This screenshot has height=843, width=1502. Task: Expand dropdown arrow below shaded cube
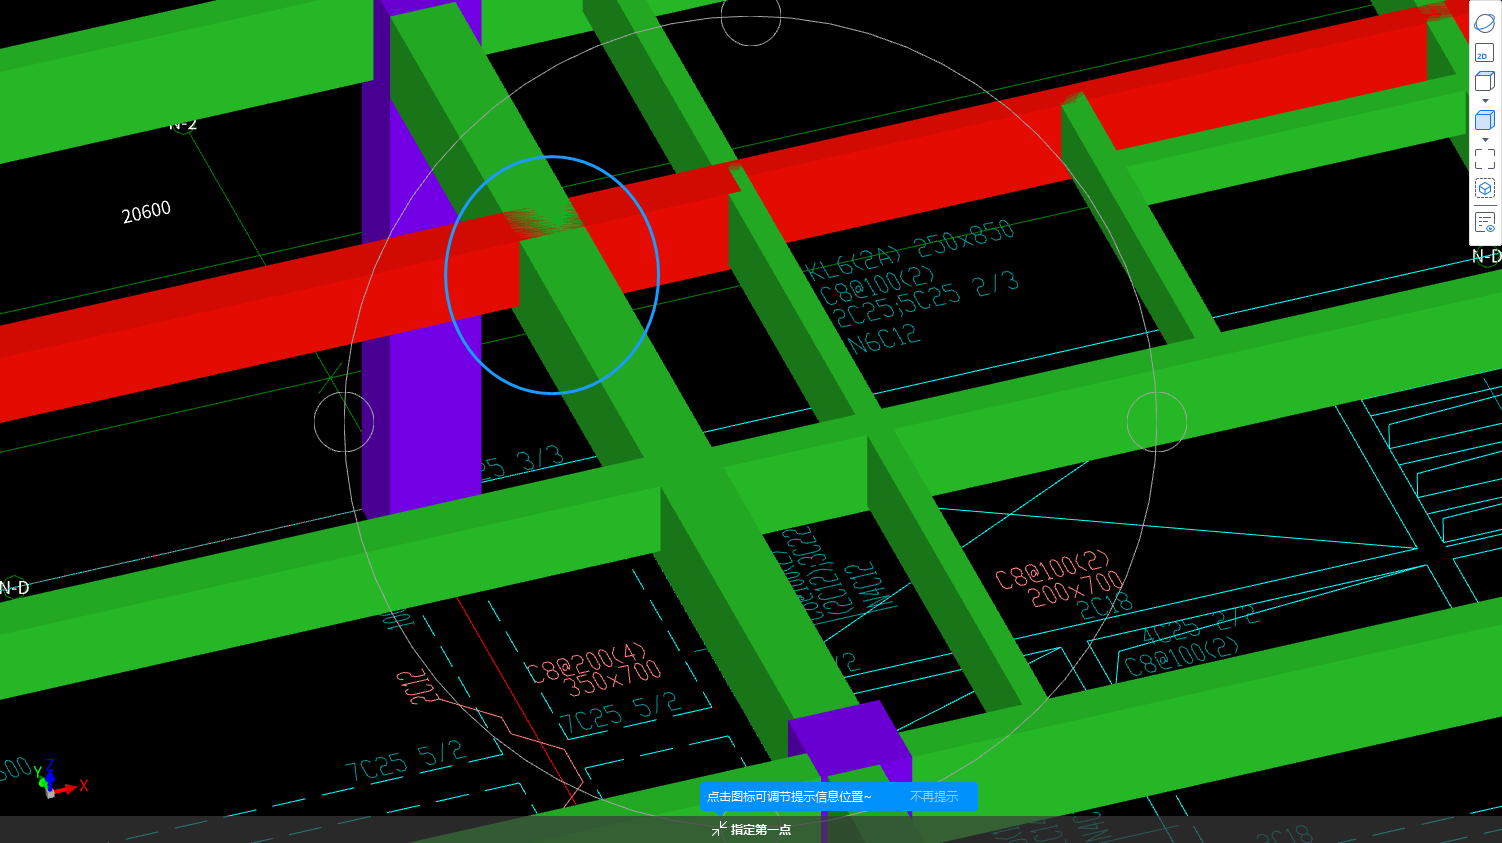point(1485,140)
